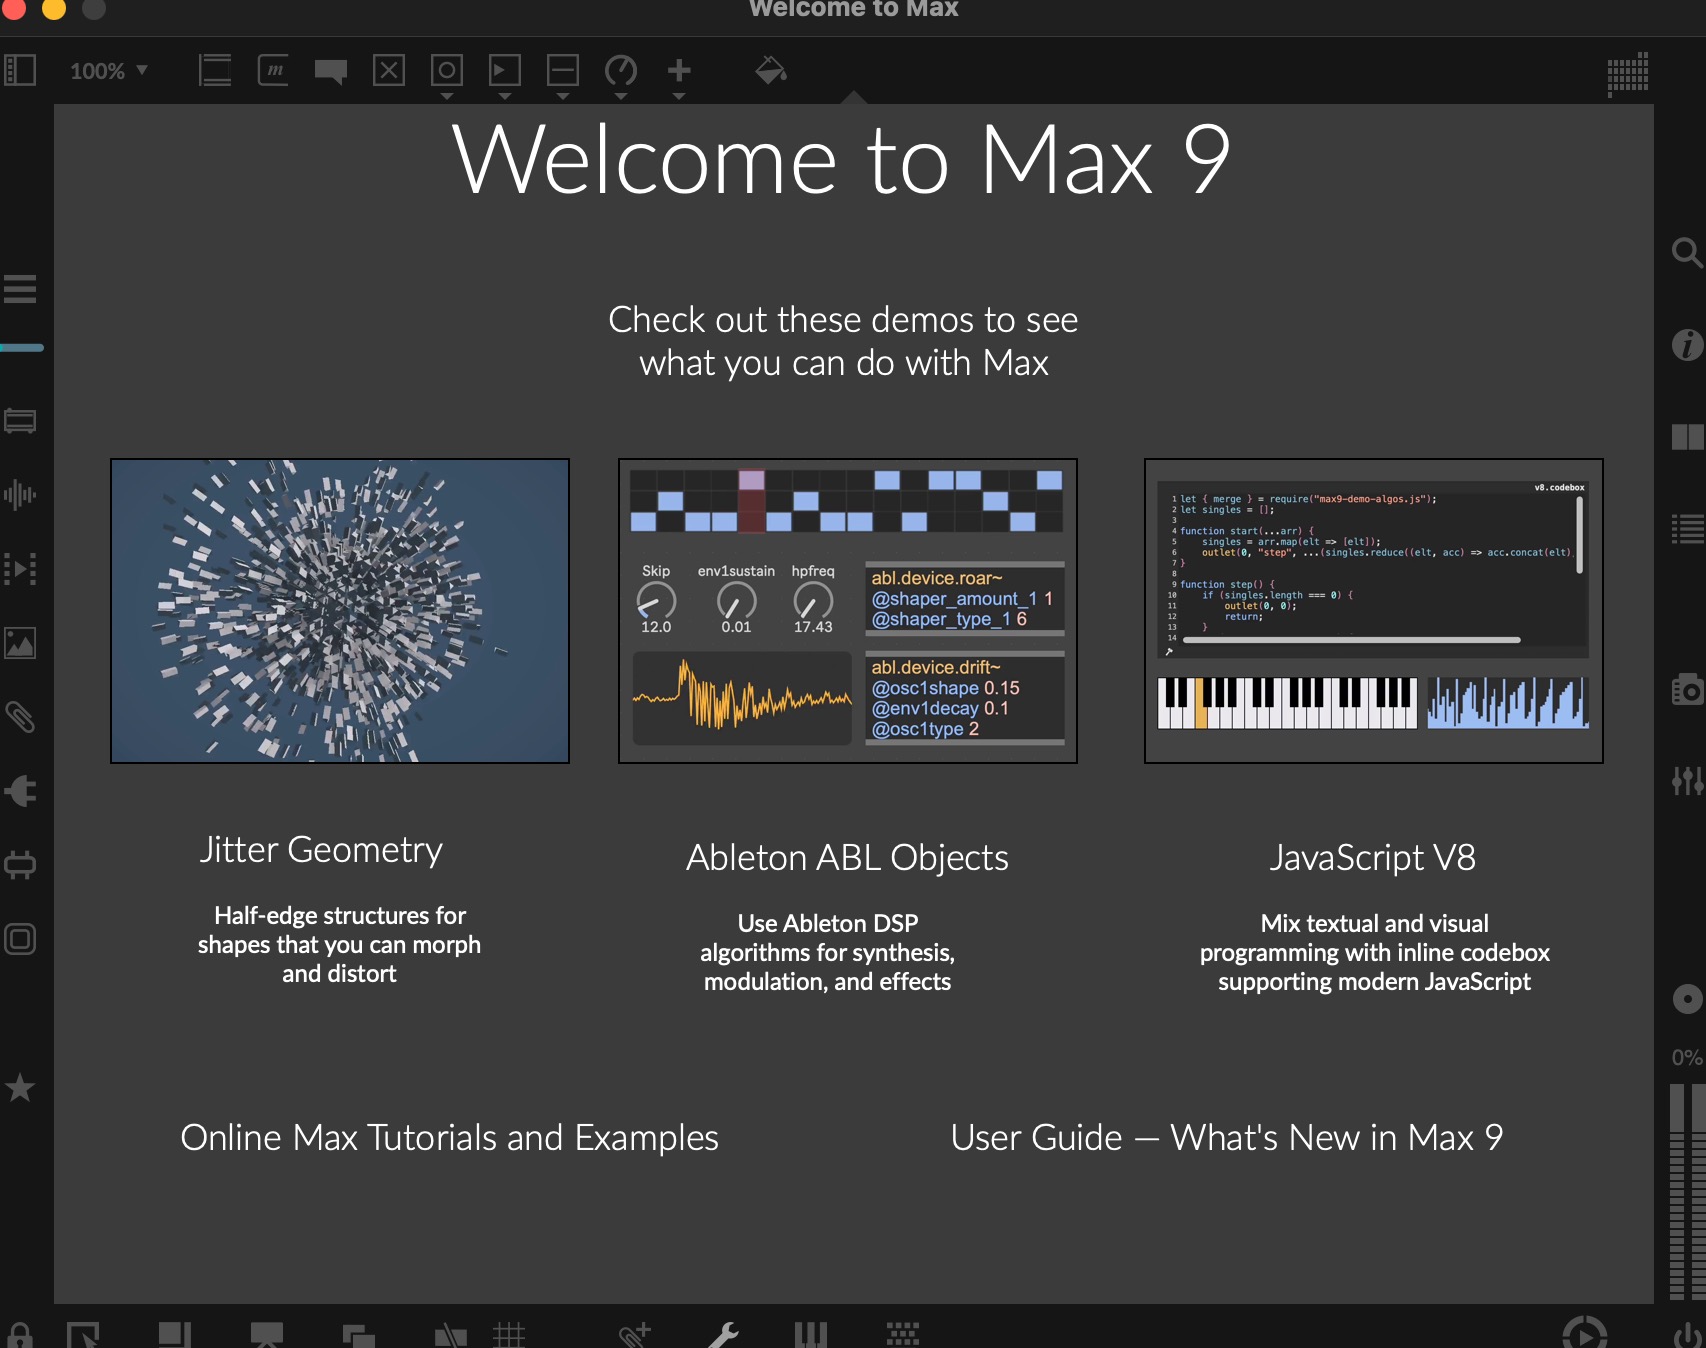Open the Max for Live devices browser icon
This screenshot has height=1348, width=1706.
20,420
